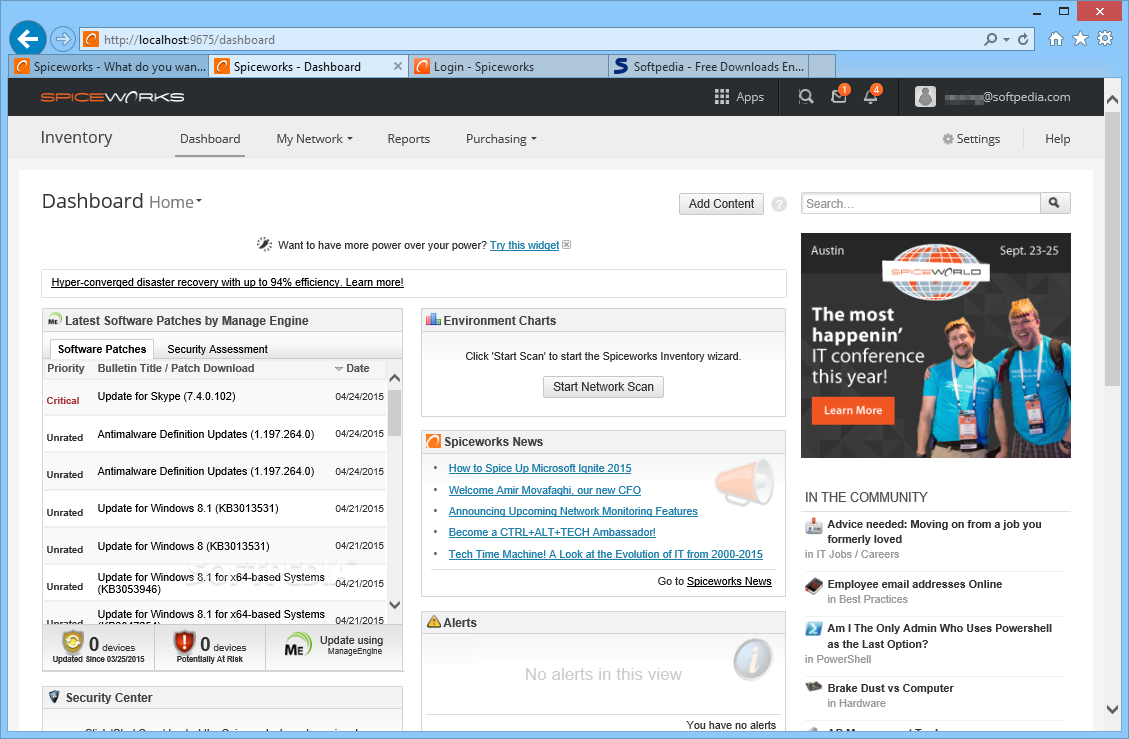Go back with the browser back arrow
Viewport: 1129px width, 739px height.
(27, 38)
